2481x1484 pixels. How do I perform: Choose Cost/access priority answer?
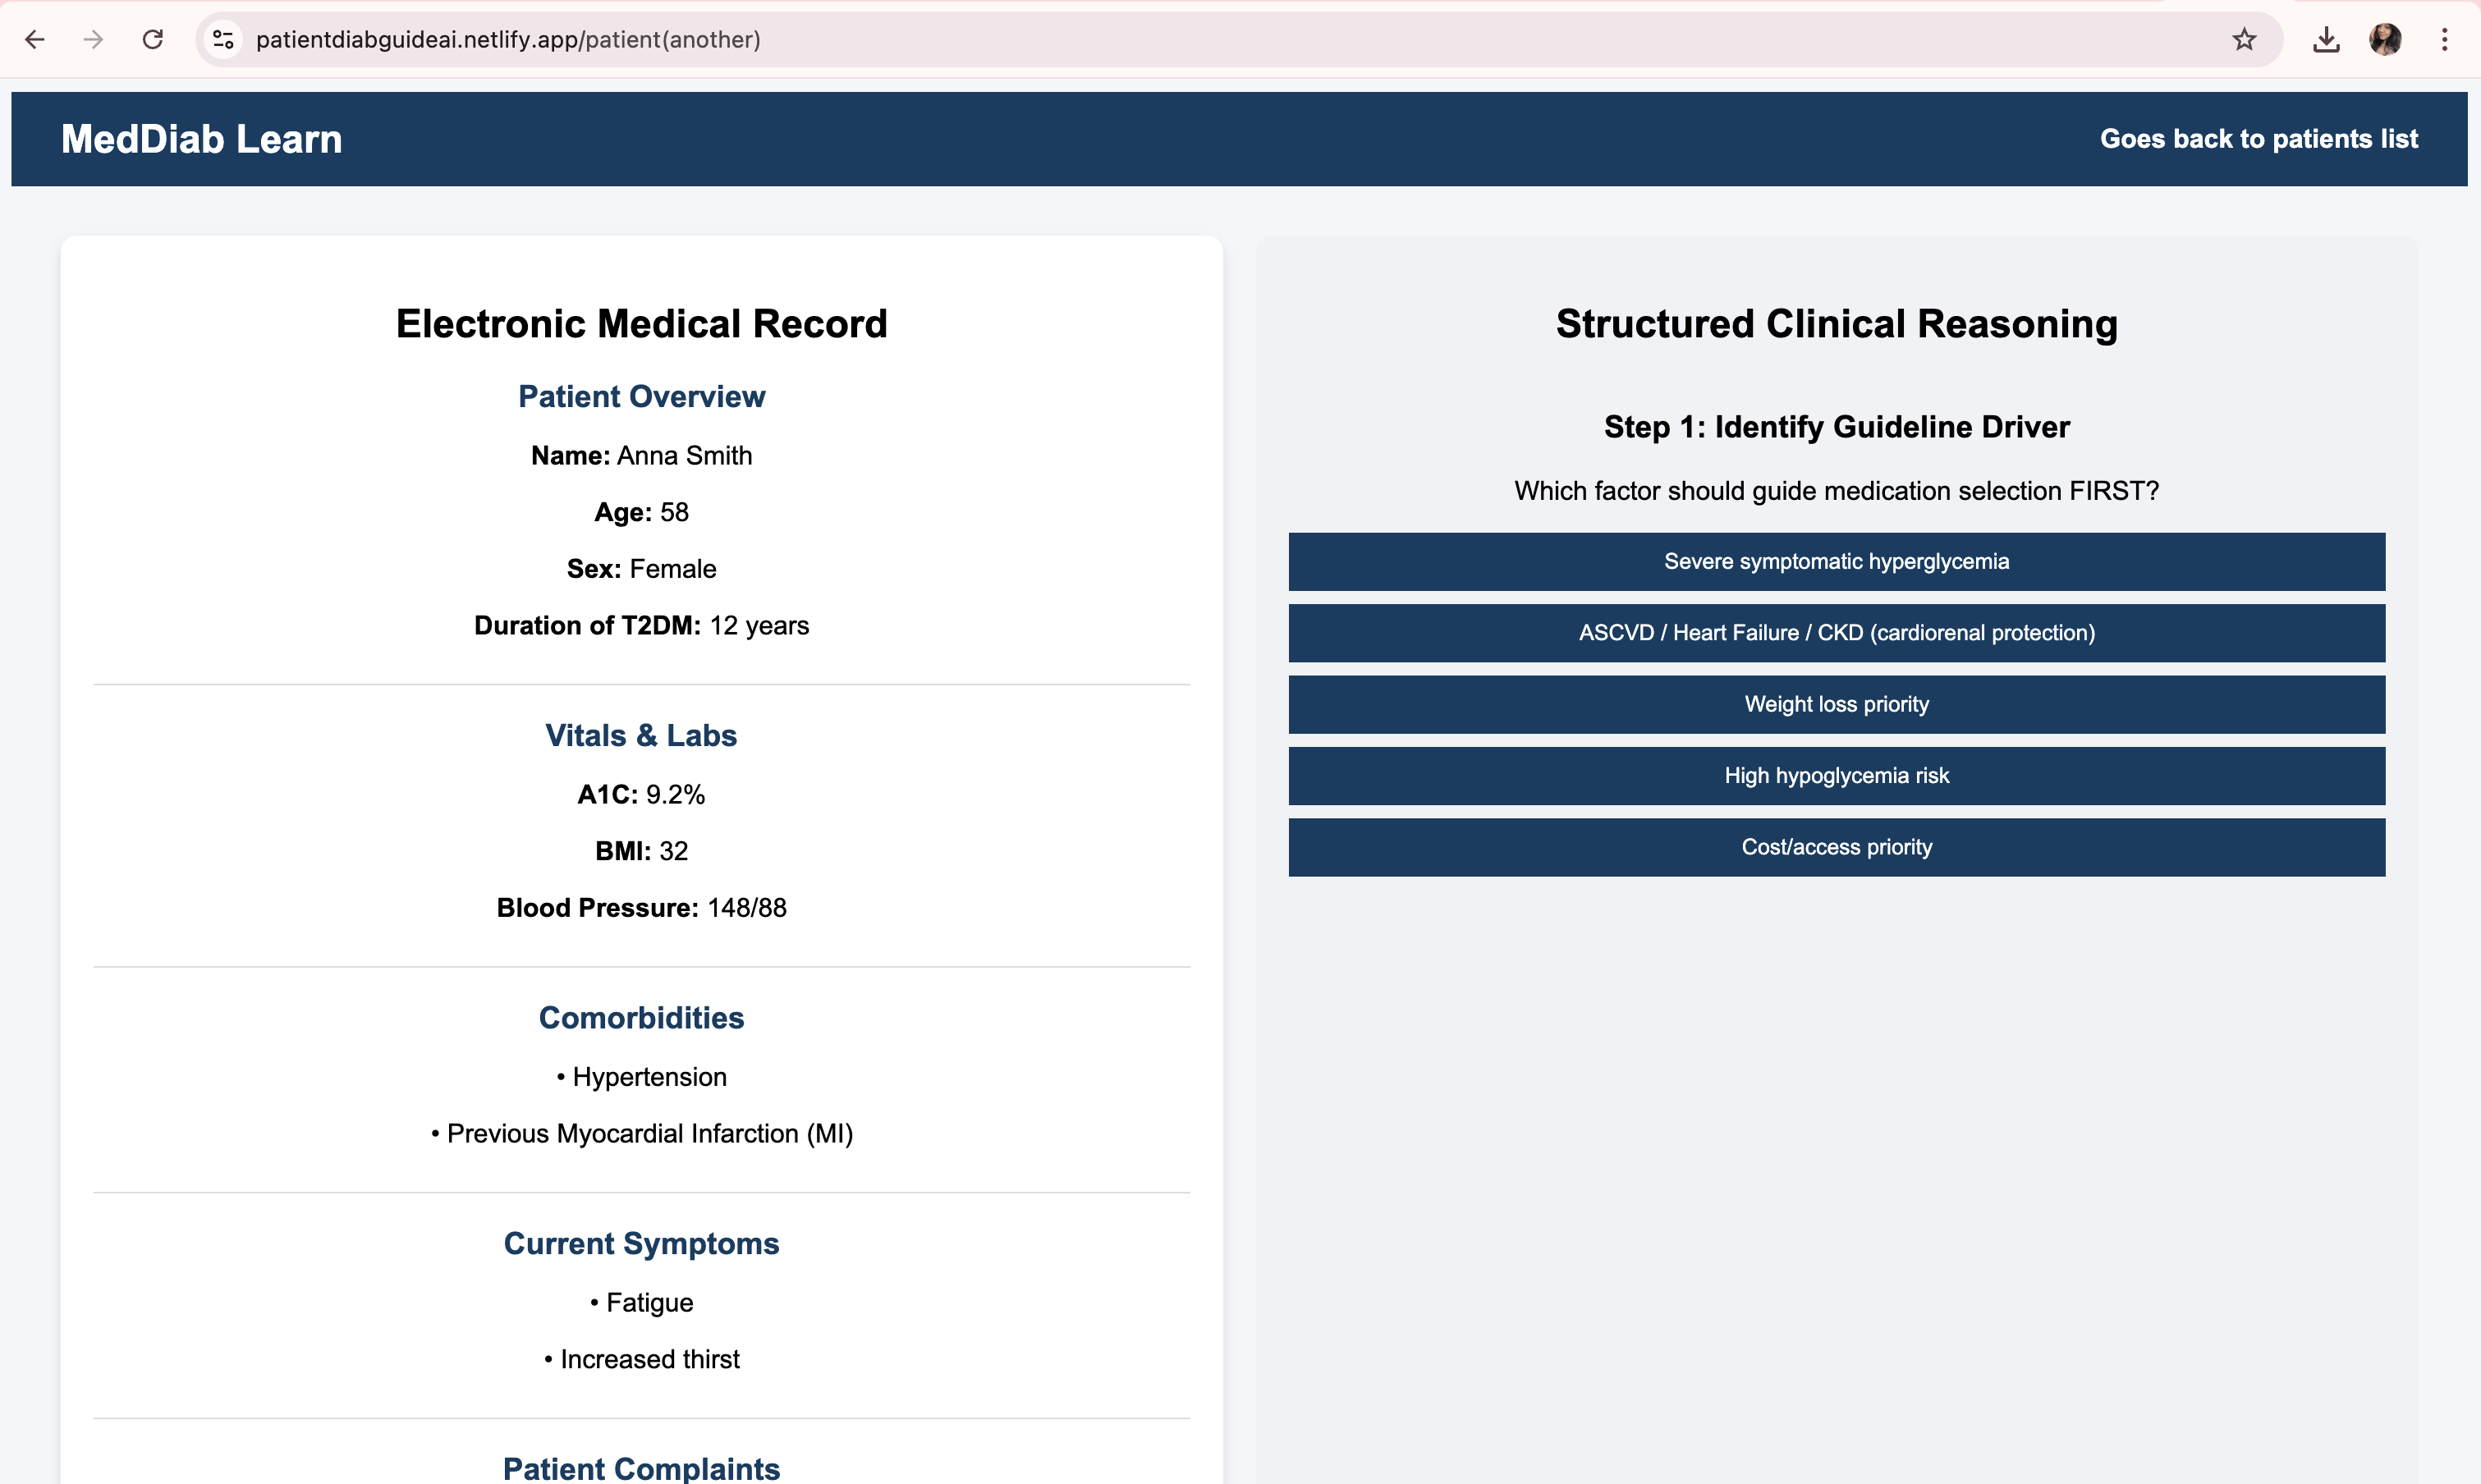[1836, 847]
